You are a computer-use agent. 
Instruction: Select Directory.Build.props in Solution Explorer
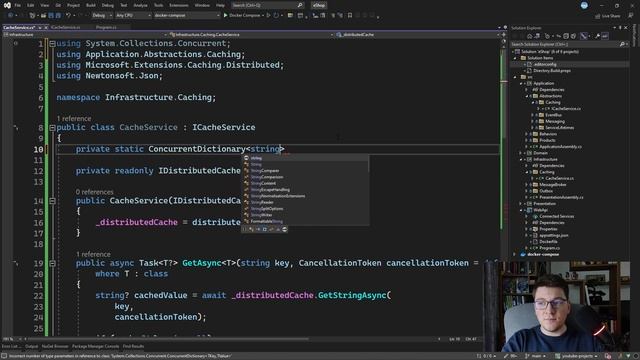[x=551, y=71]
